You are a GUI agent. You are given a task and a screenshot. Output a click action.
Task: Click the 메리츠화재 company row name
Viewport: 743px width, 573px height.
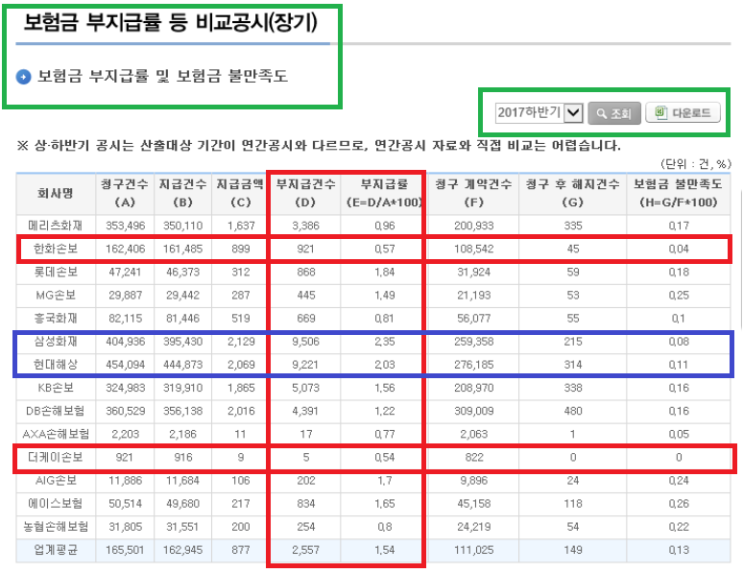coord(55,226)
